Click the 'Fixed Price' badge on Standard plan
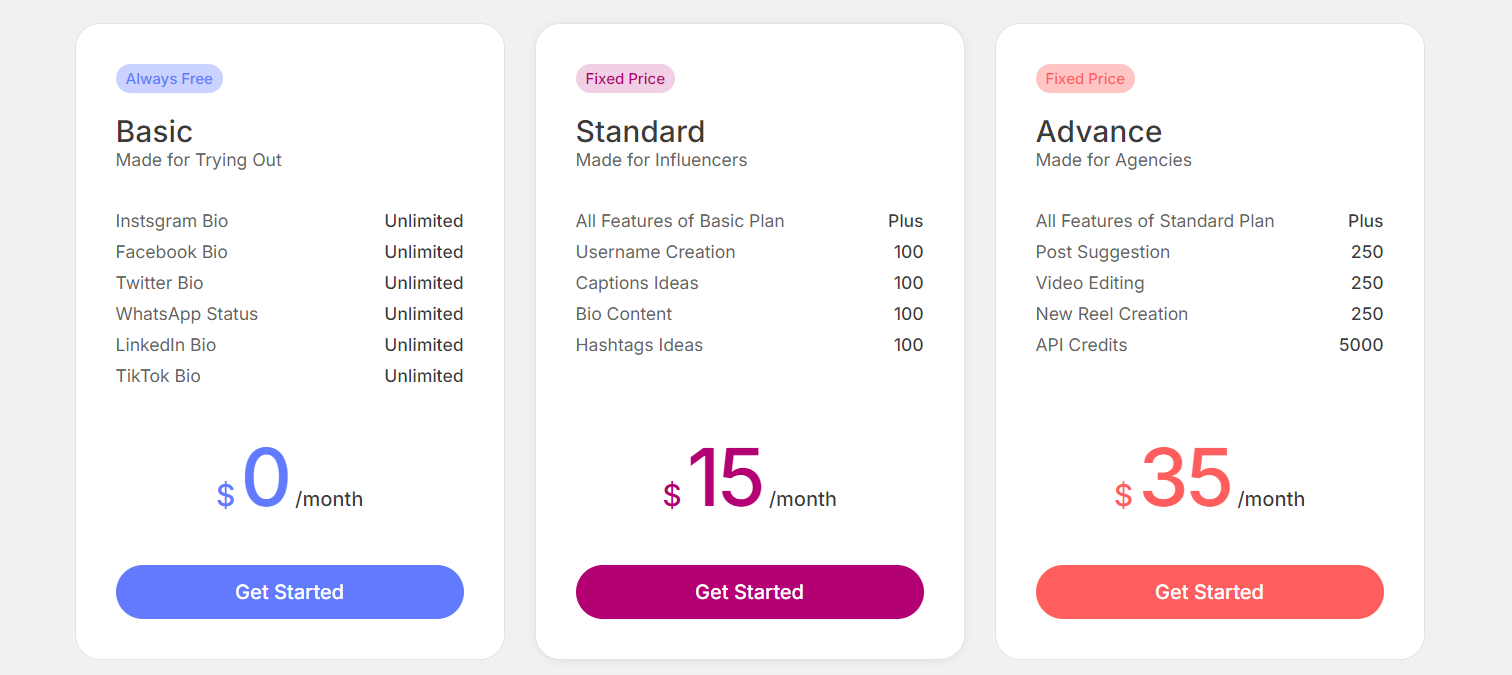Image resolution: width=1512 pixels, height=675 pixels. pos(625,78)
